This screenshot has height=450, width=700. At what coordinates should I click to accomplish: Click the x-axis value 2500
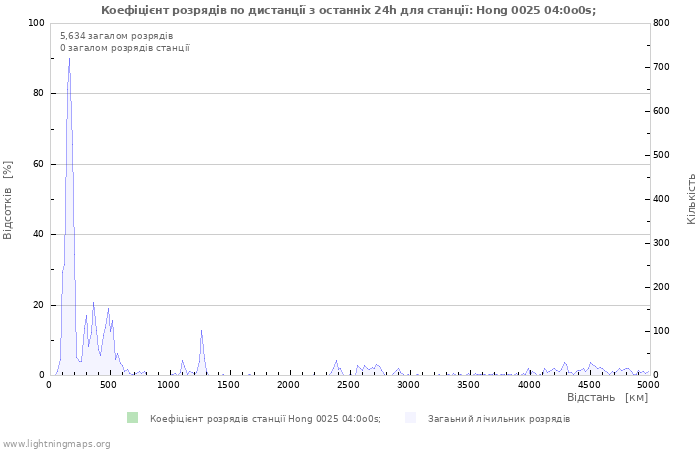(x=347, y=384)
